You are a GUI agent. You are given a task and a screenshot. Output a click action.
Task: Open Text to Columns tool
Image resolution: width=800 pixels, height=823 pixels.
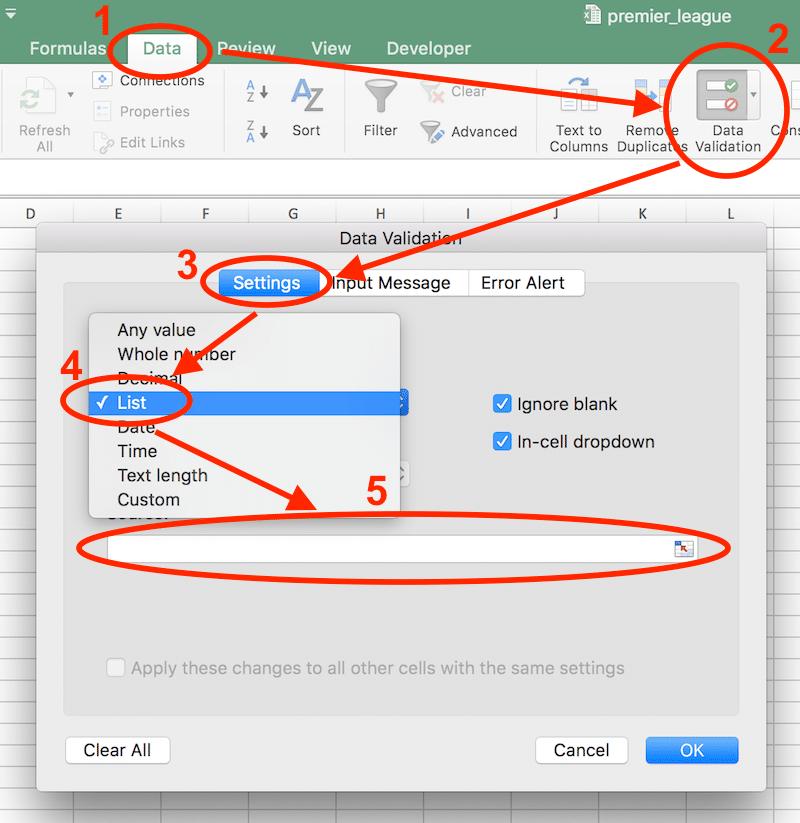tap(578, 94)
